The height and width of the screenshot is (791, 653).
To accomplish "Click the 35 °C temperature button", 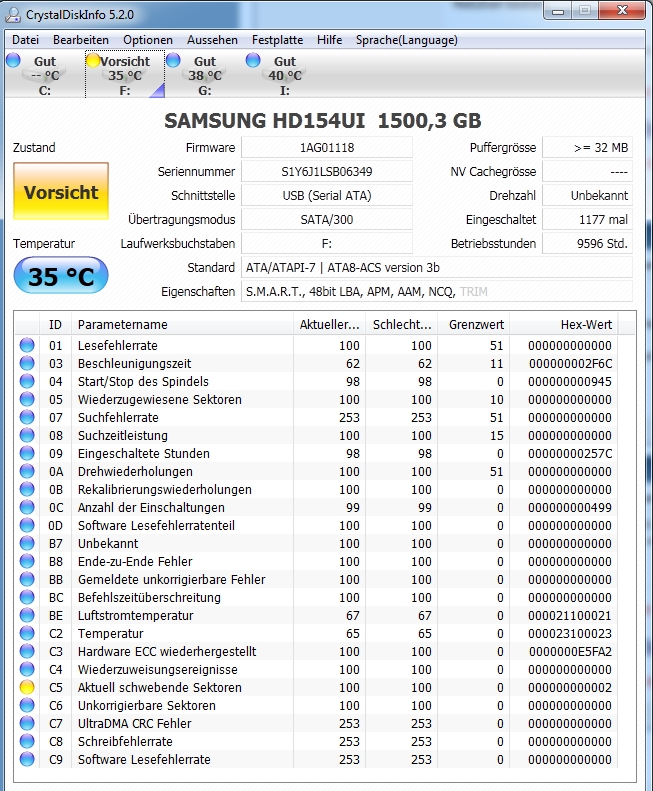I will point(61,276).
